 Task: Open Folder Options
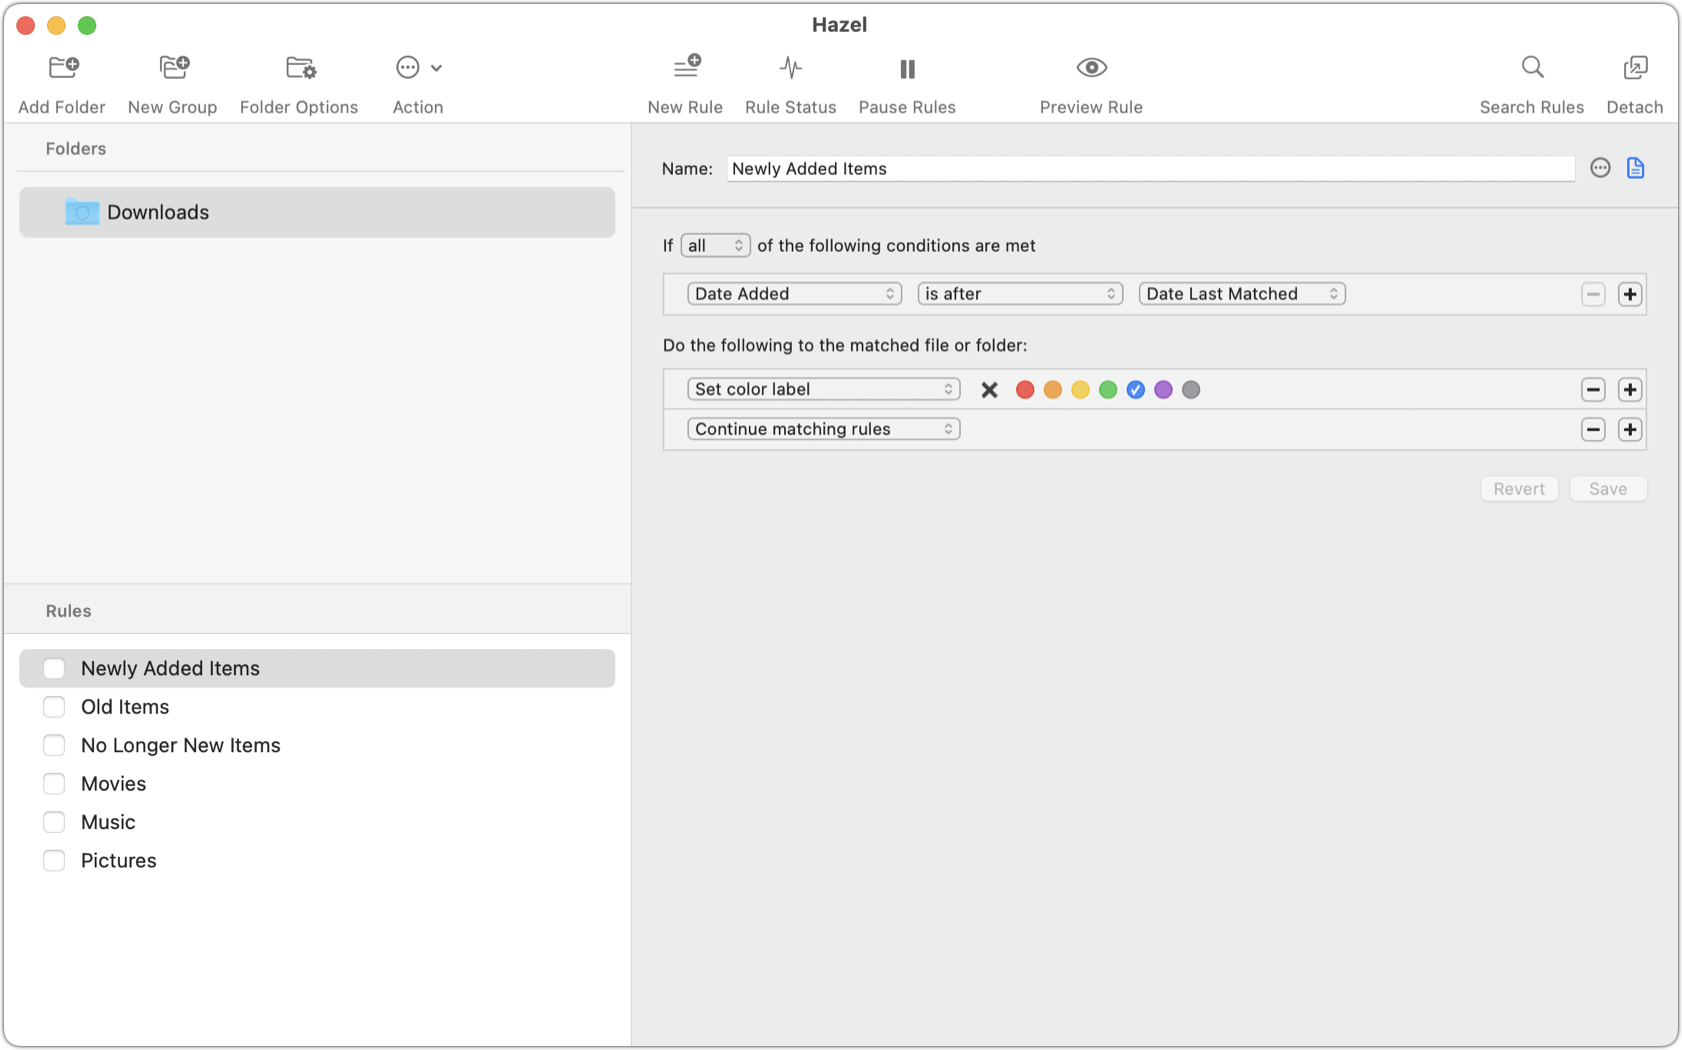[x=300, y=68]
